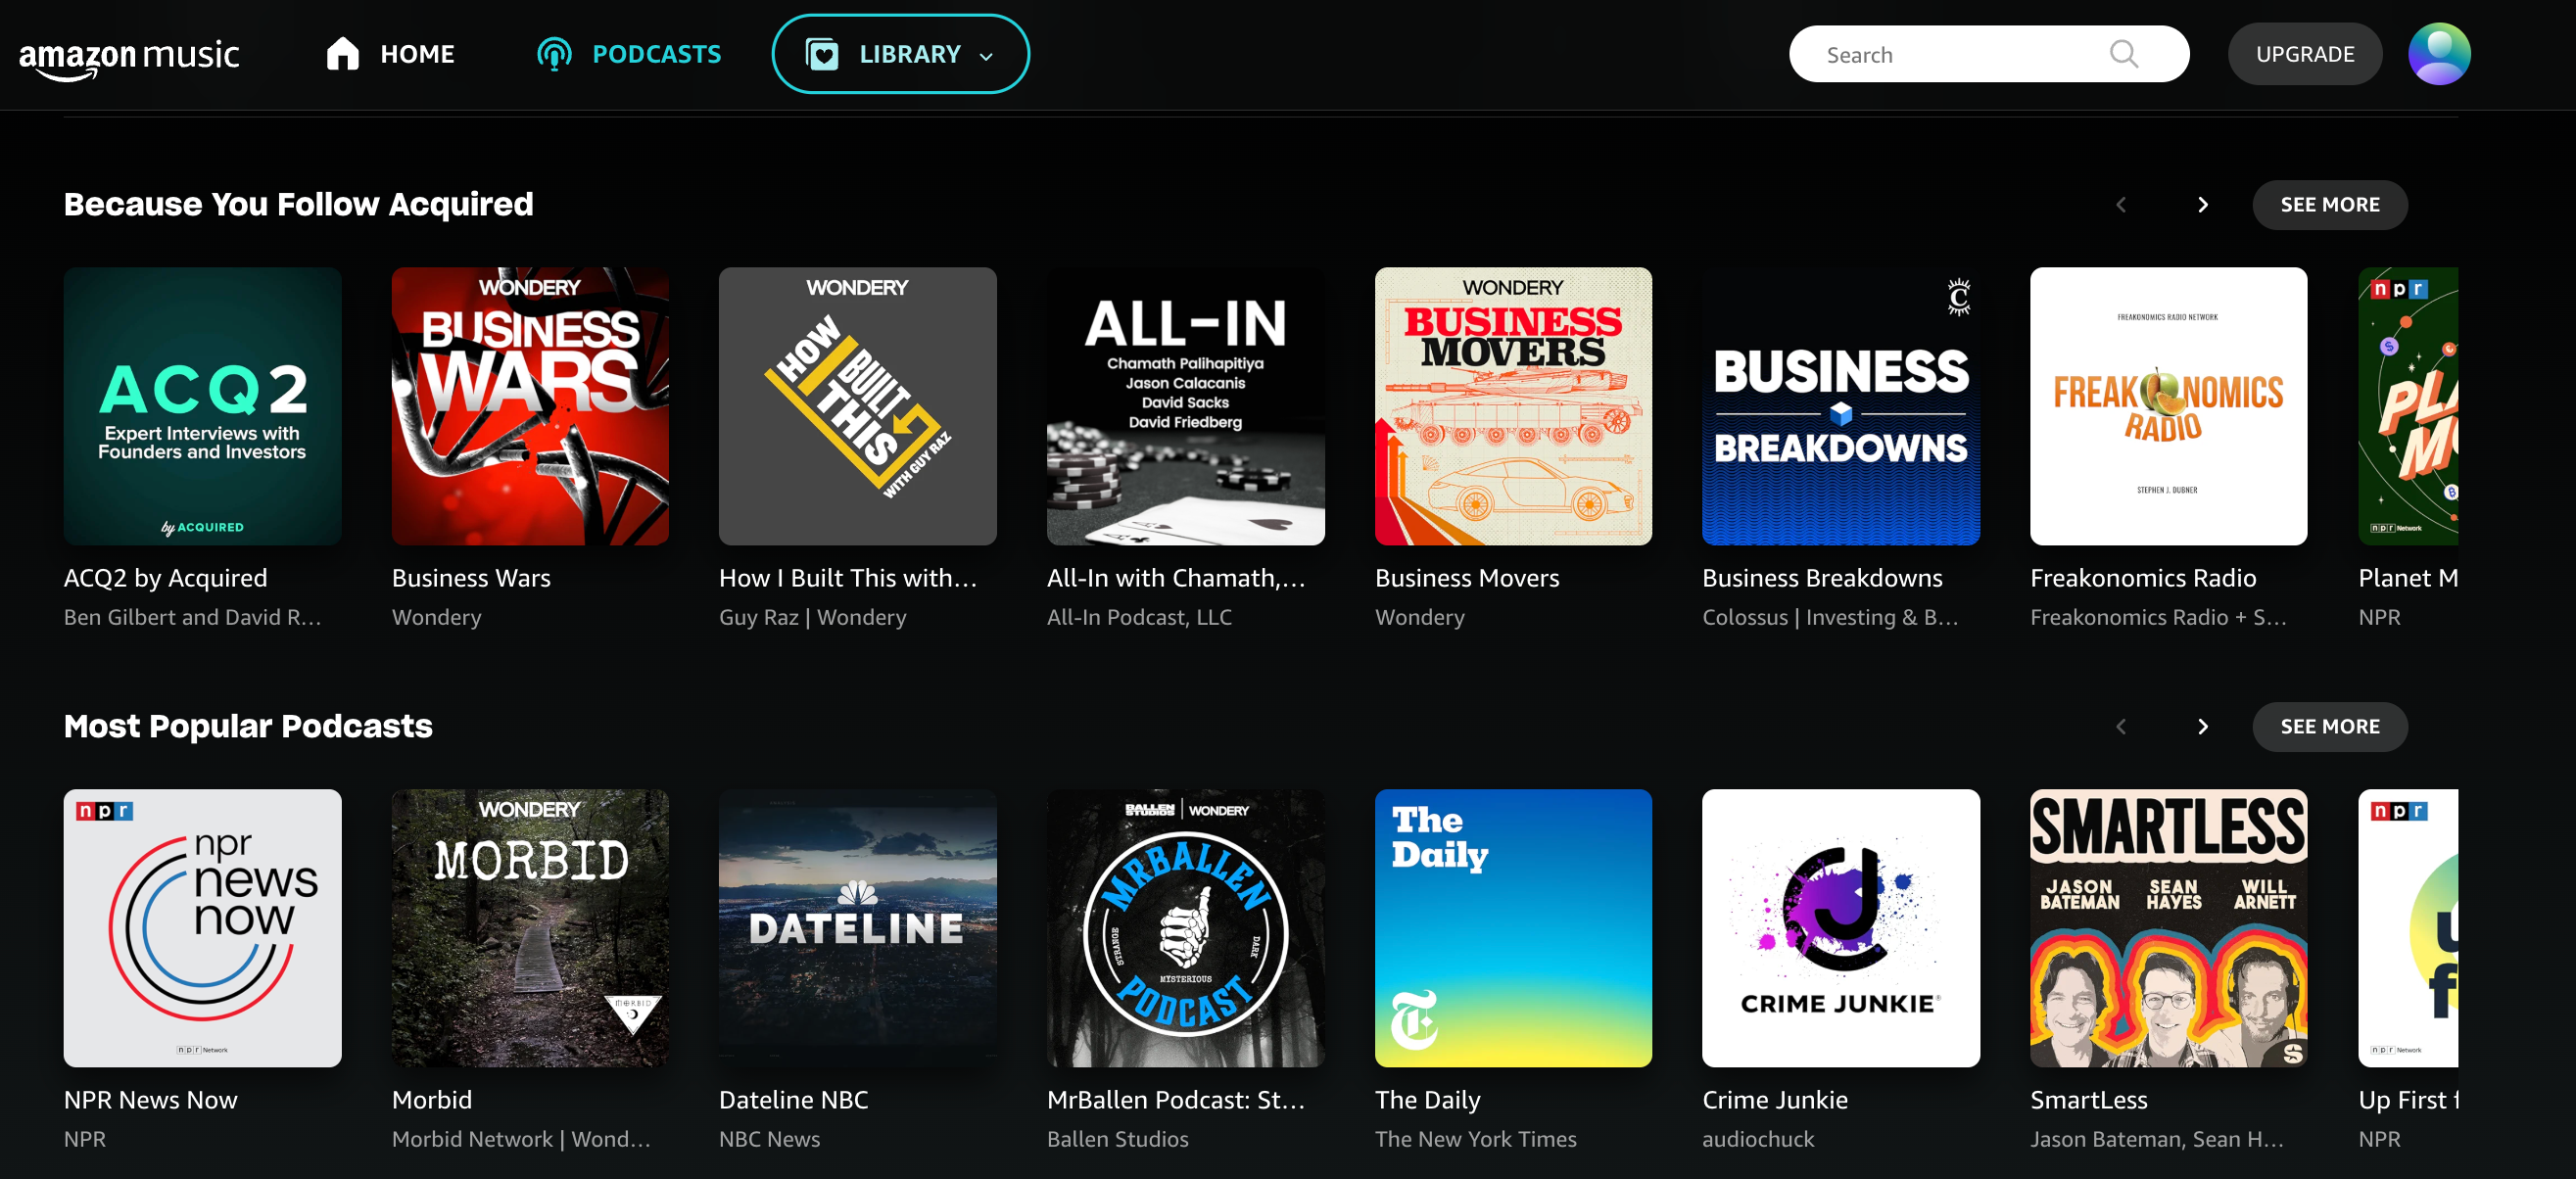Click into the Search input field

(1950, 55)
